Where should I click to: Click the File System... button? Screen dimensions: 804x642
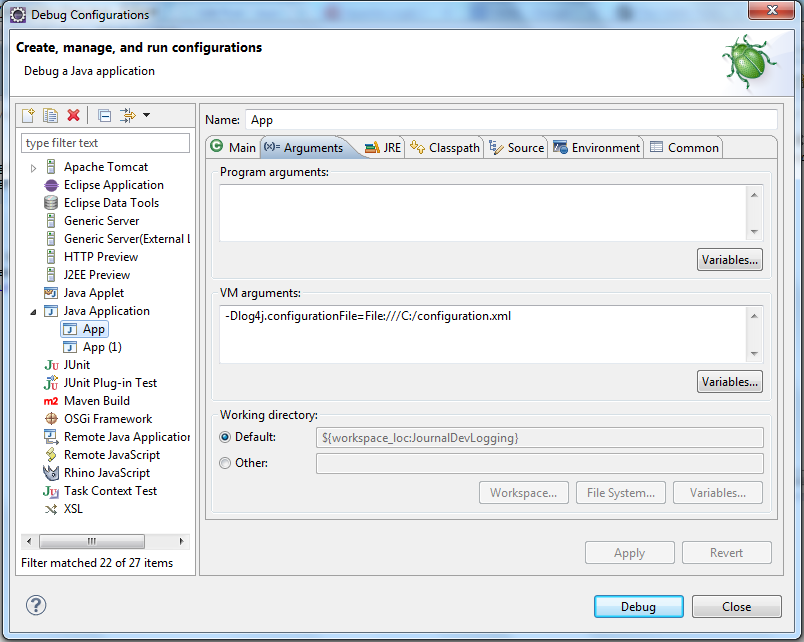(621, 493)
